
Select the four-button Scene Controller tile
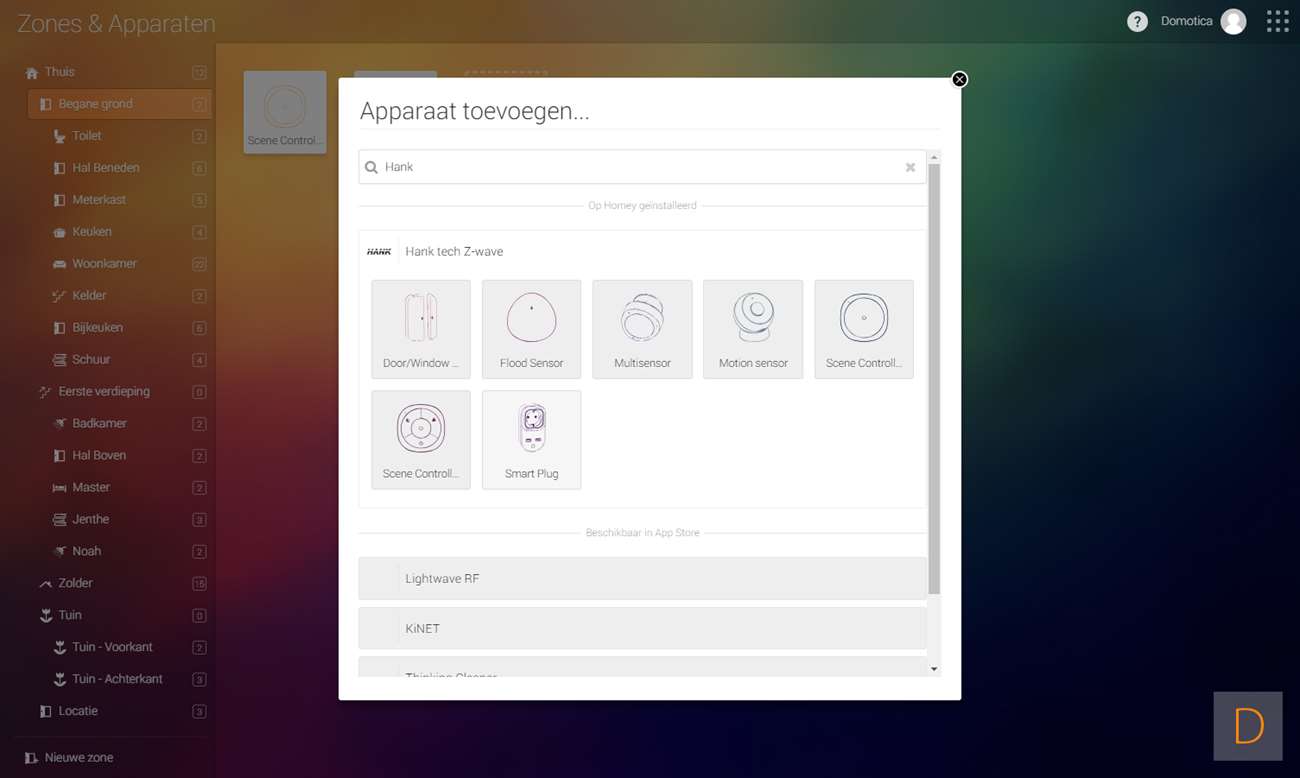tap(421, 439)
